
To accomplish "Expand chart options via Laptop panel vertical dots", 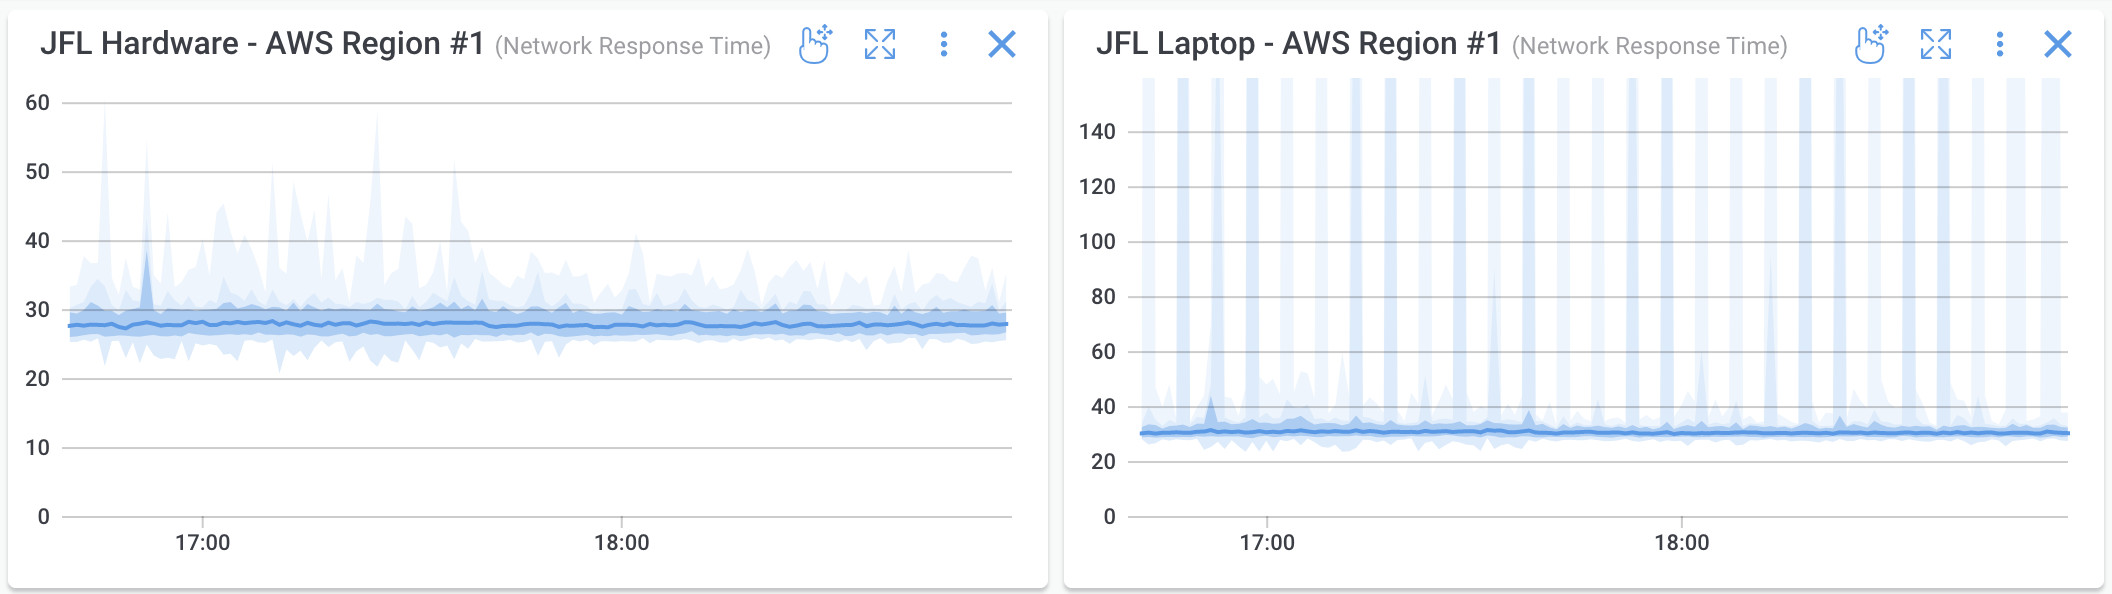I will (x=1999, y=44).
